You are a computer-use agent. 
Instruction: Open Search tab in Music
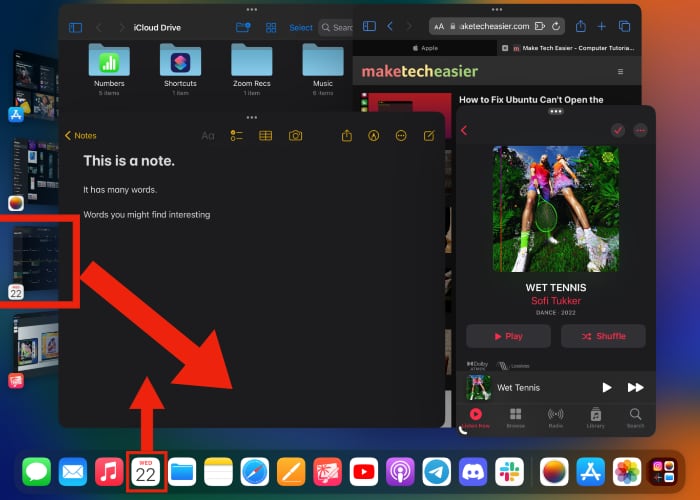(x=635, y=418)
